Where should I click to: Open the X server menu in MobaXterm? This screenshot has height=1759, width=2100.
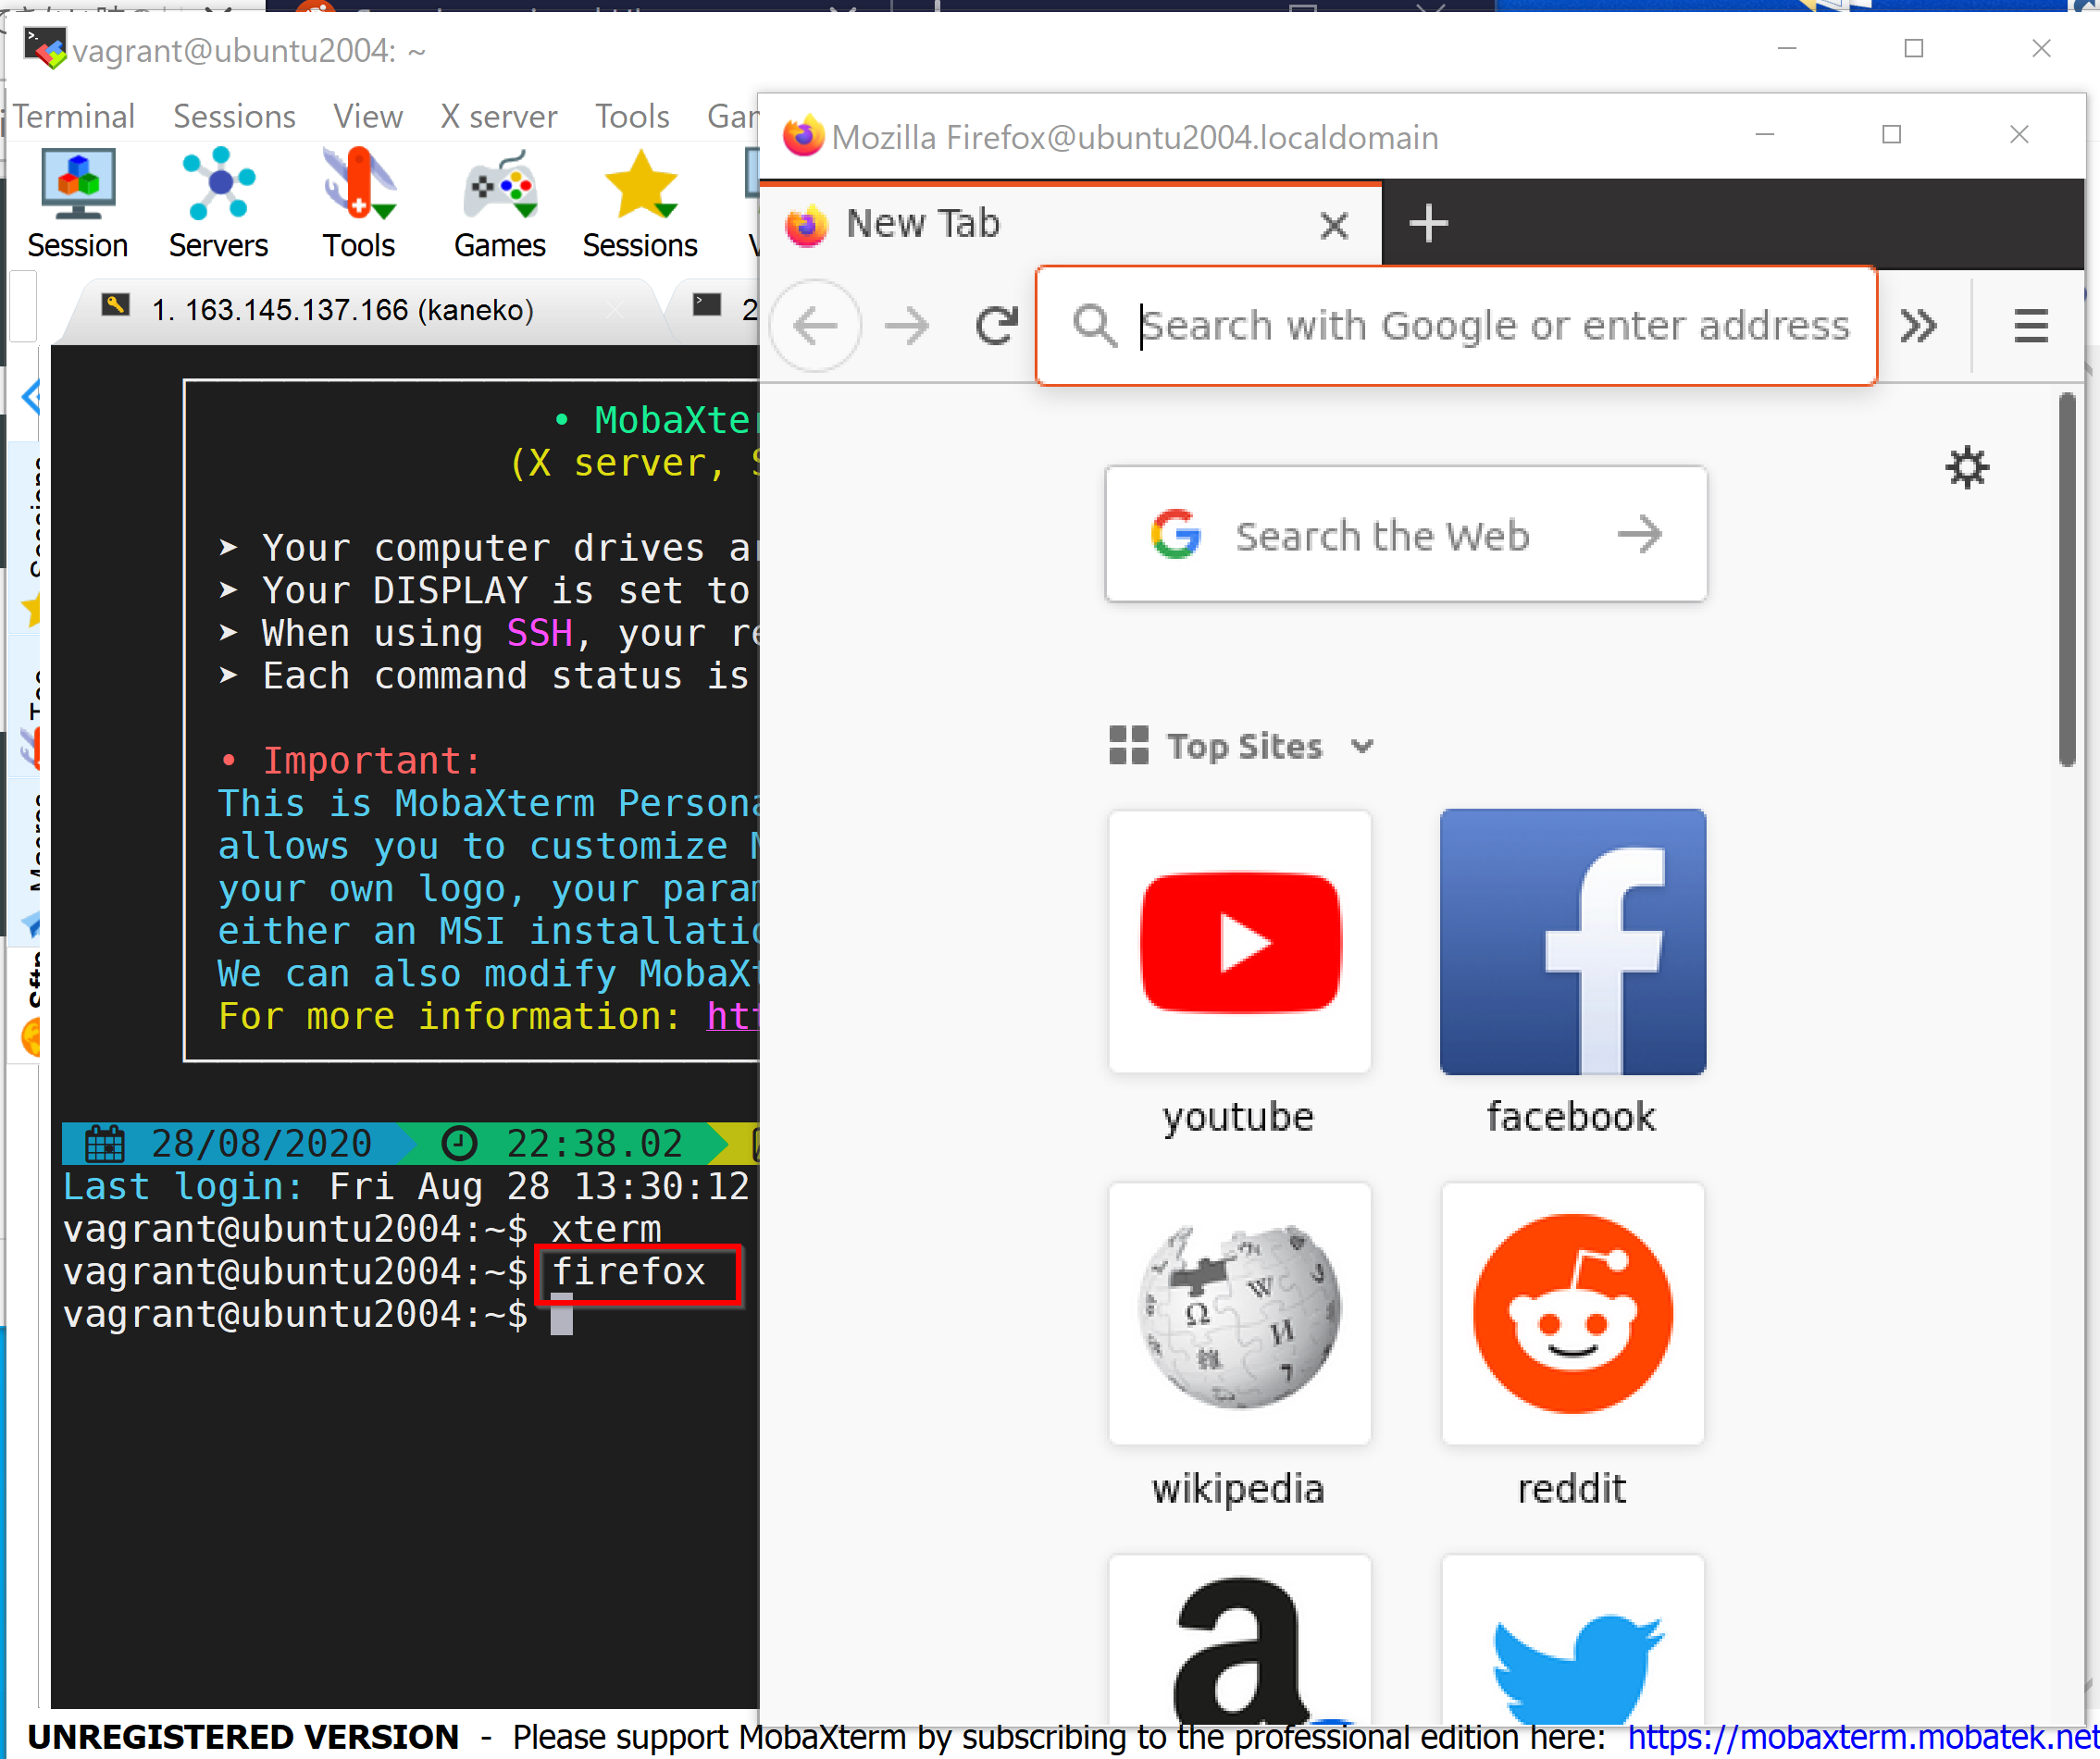tap(498, 116)
